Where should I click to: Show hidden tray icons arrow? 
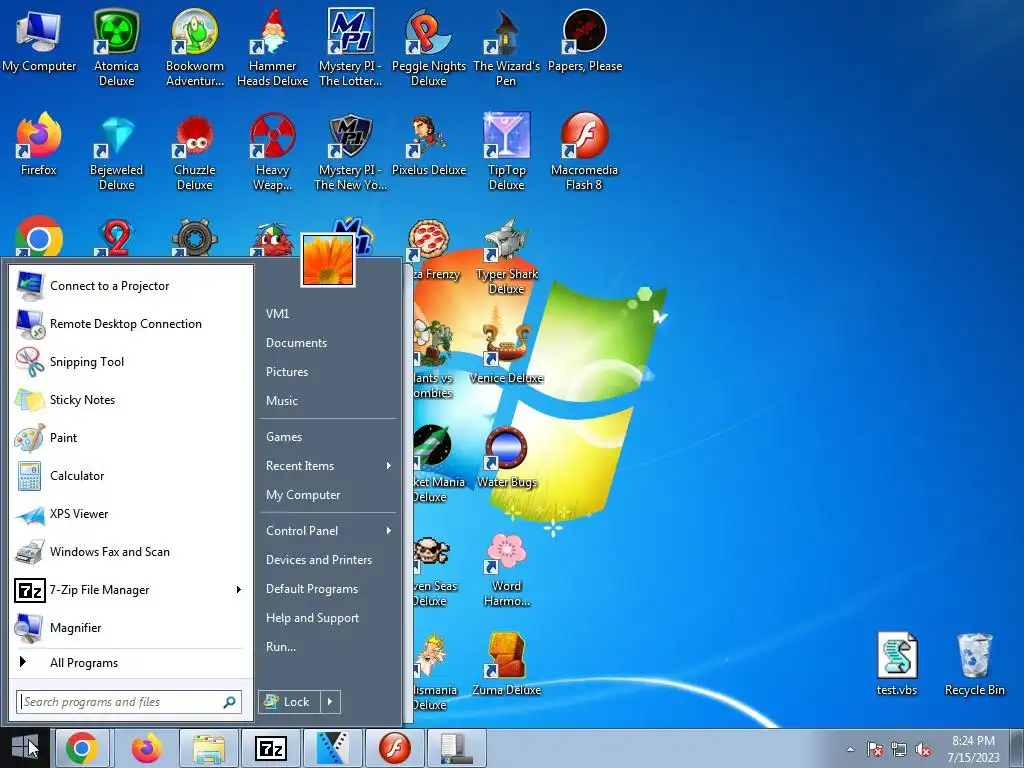tap(850, 749)
